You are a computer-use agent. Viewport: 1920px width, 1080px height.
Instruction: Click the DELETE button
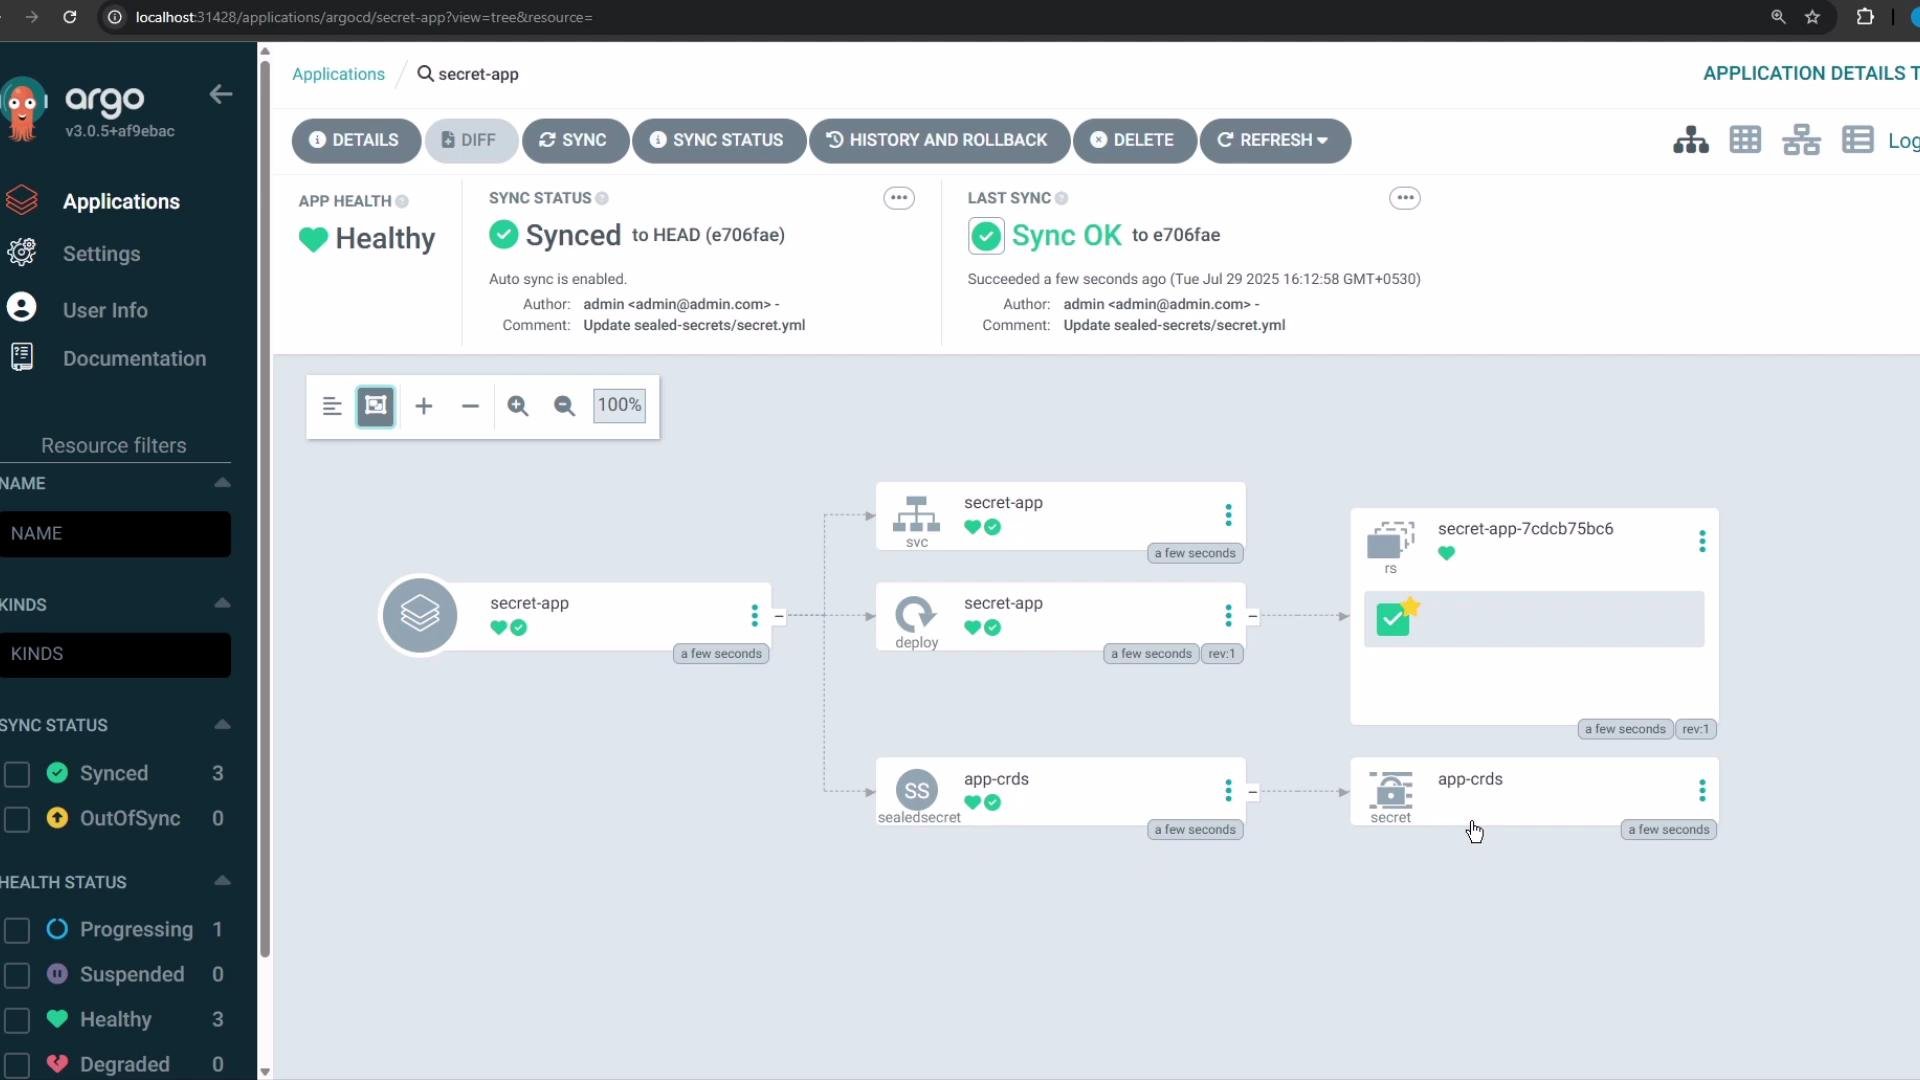1133,140
